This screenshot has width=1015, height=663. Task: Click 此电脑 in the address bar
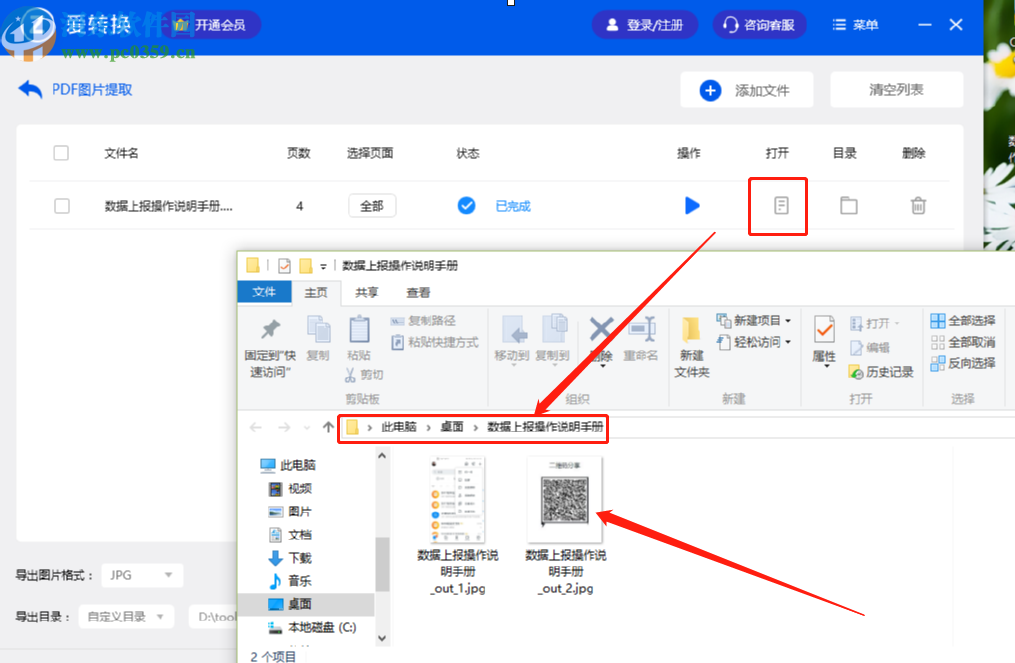[x=399, y=427]
